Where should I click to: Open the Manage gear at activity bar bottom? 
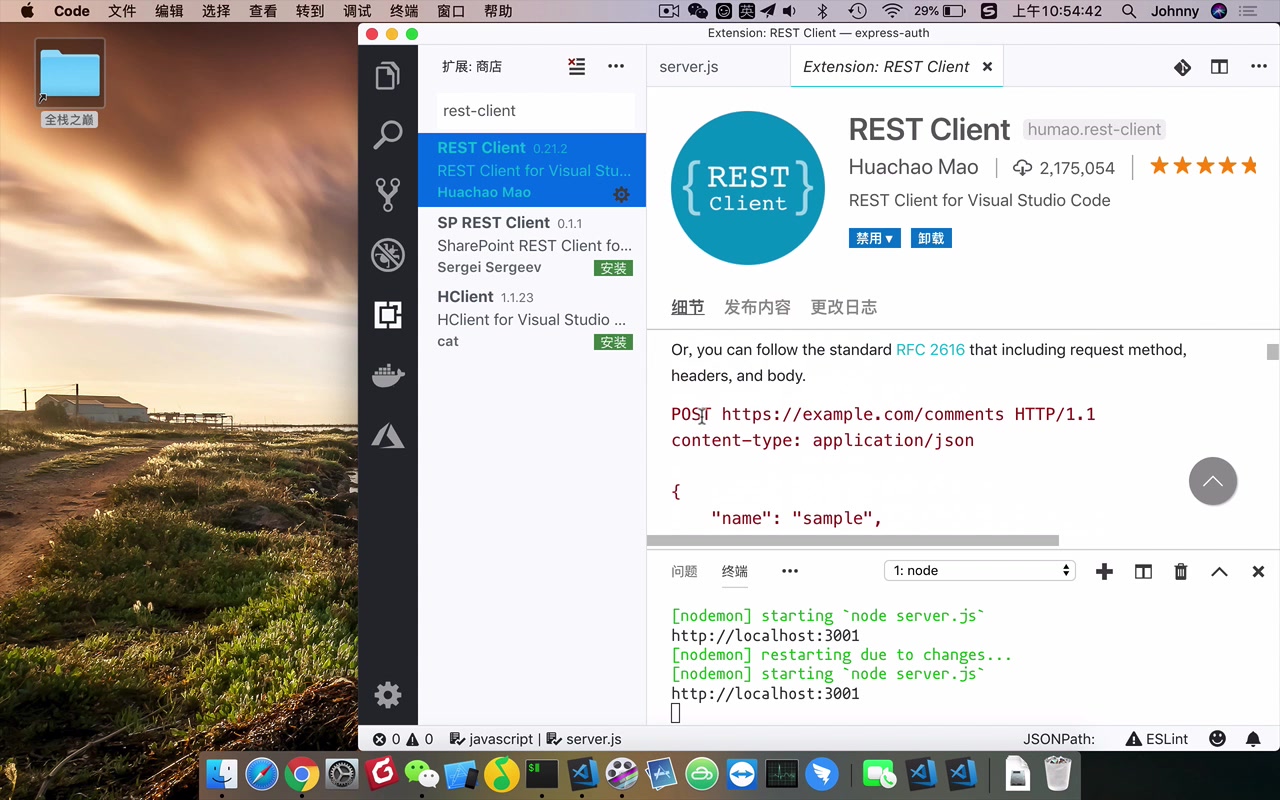tap(388, 695)
